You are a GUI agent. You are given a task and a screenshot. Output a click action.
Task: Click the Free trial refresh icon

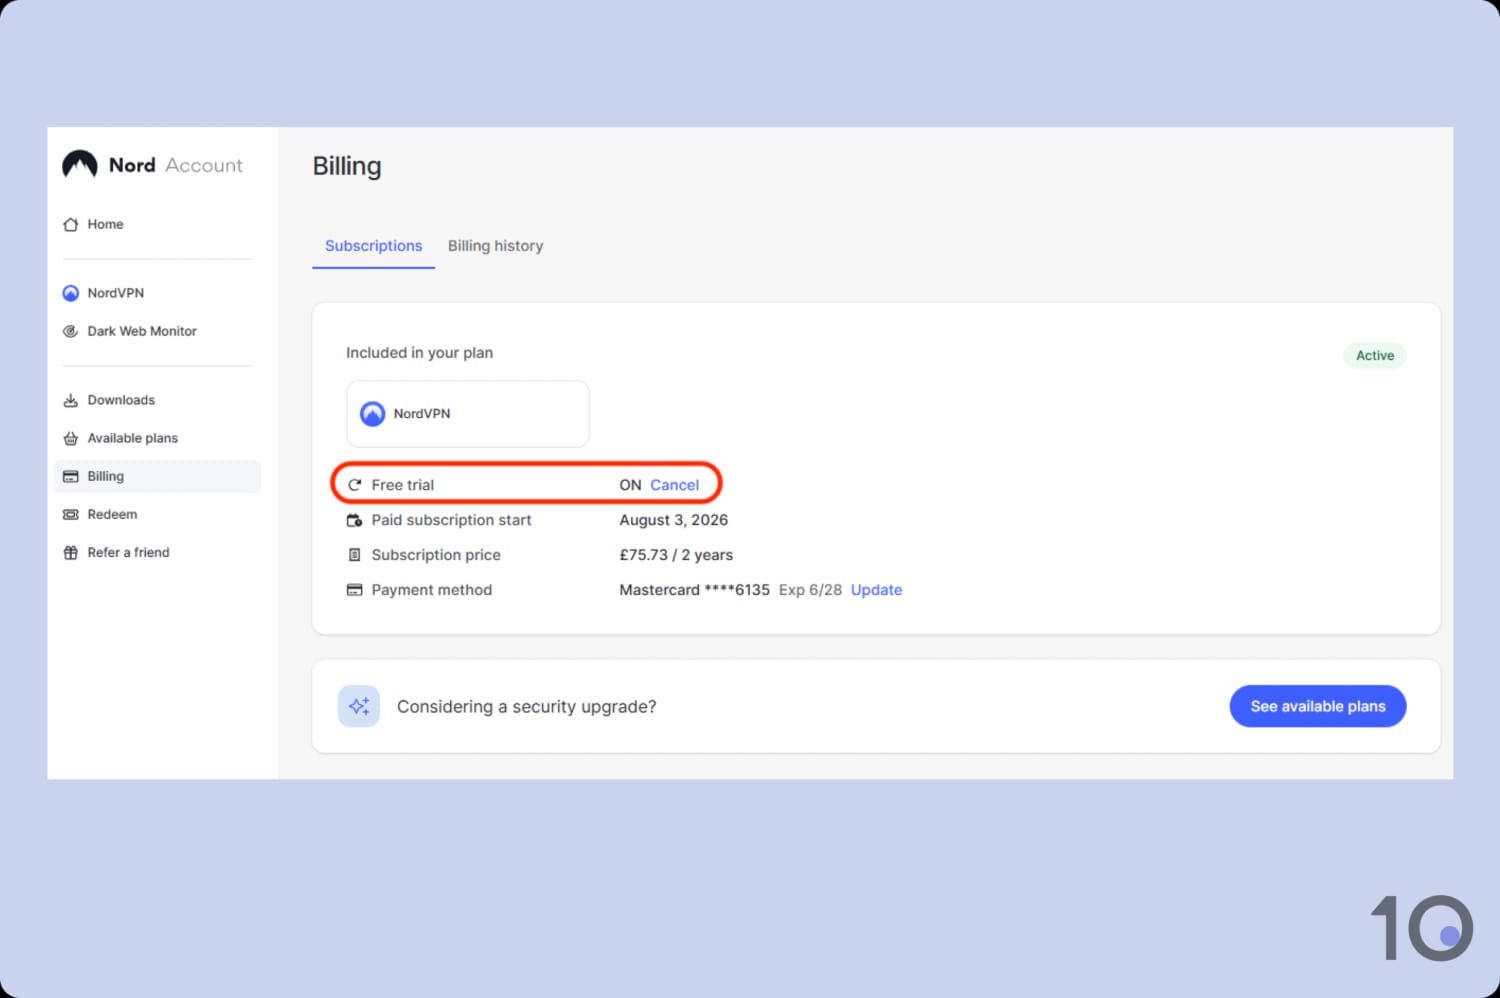[354, 485]
